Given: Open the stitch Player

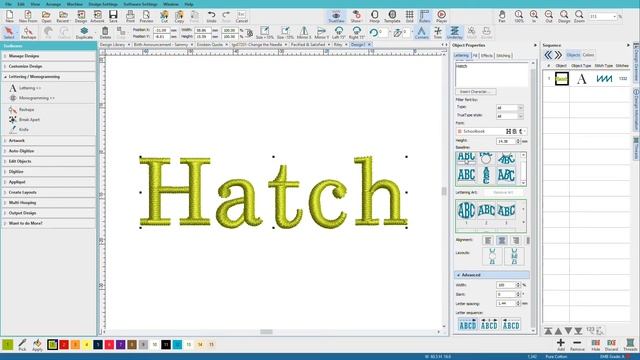Looking at the screenshot, I should tap(441, 16).
